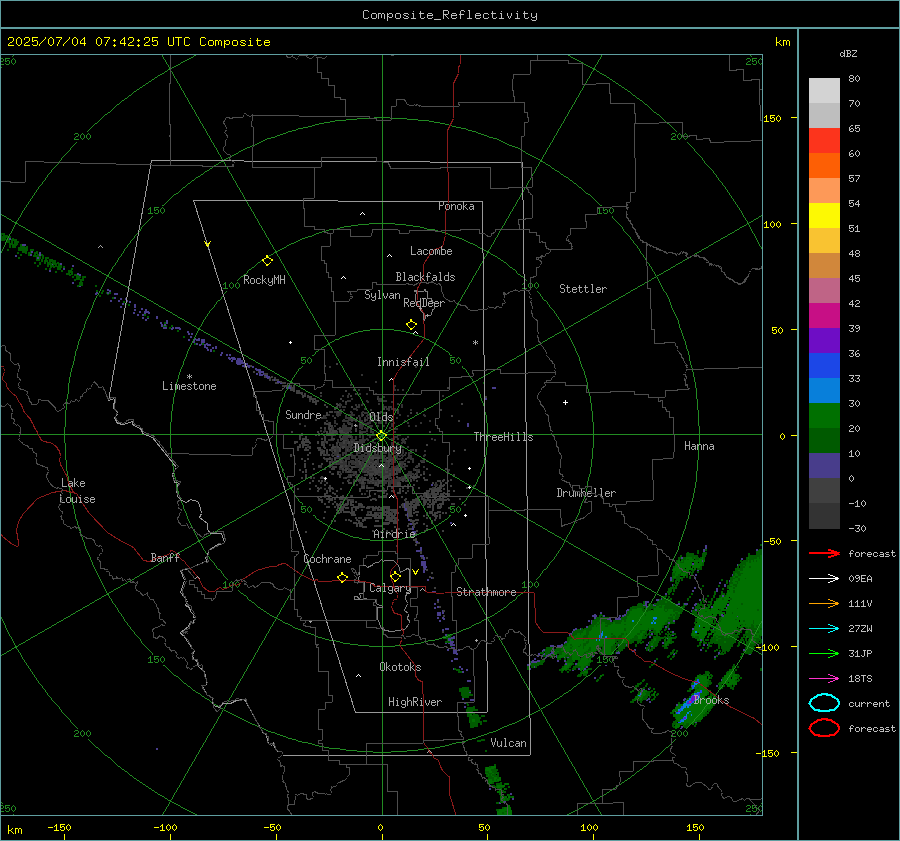Click the Limestone label
900x841 pixels.
coord(189,386)
